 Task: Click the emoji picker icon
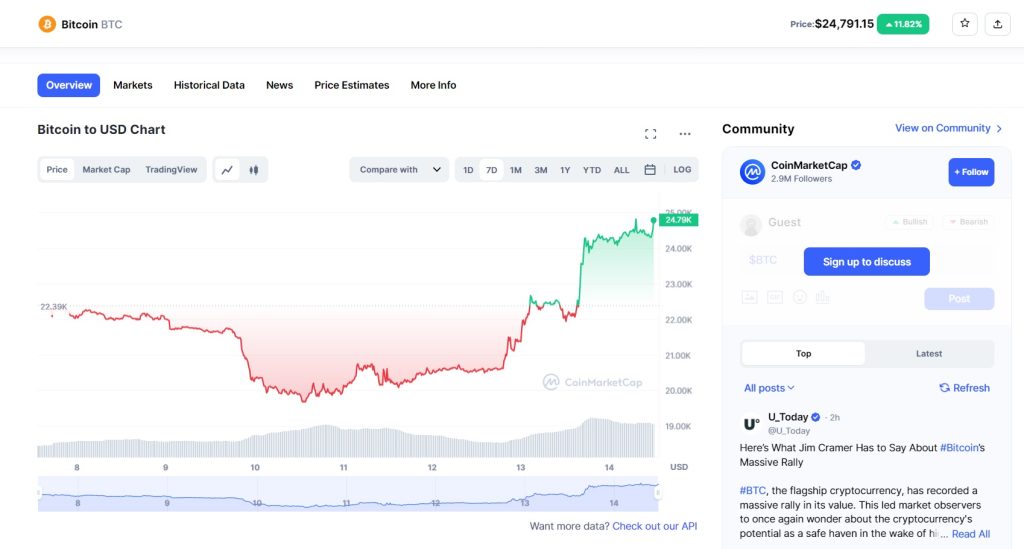pyautogui.click(x=799, y=298)
